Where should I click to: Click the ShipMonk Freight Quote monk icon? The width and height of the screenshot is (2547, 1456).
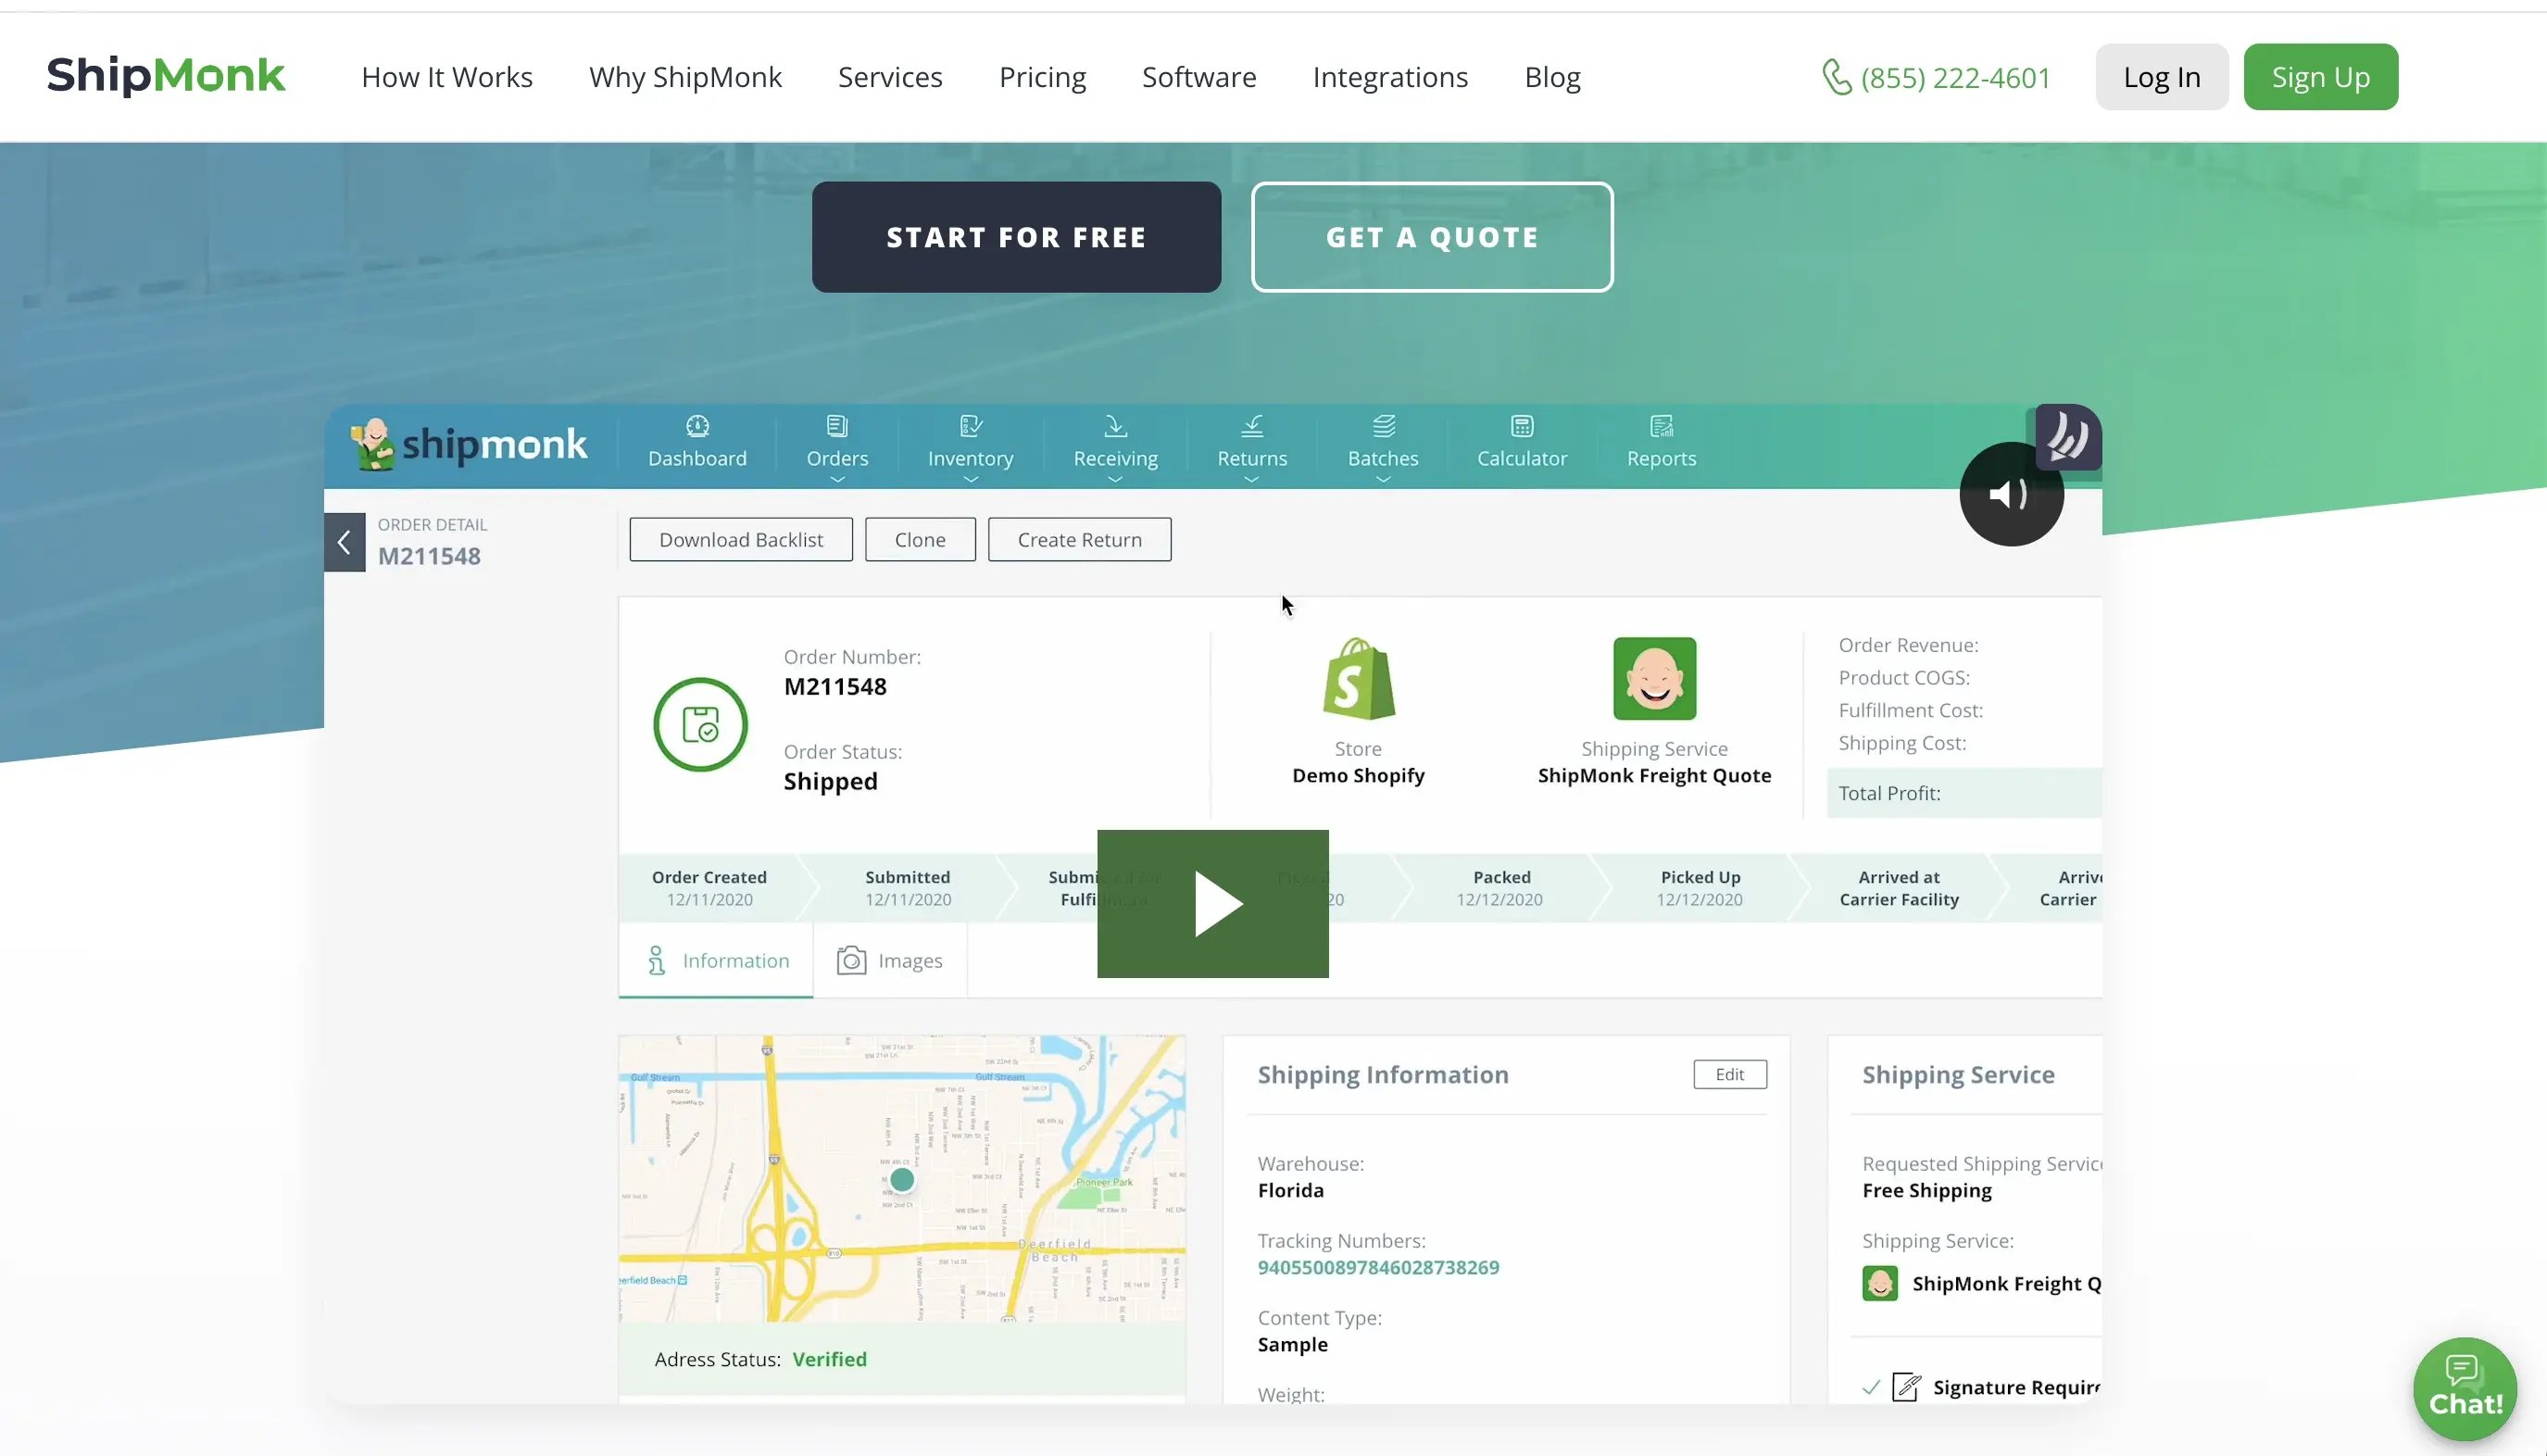[1654, 679]
